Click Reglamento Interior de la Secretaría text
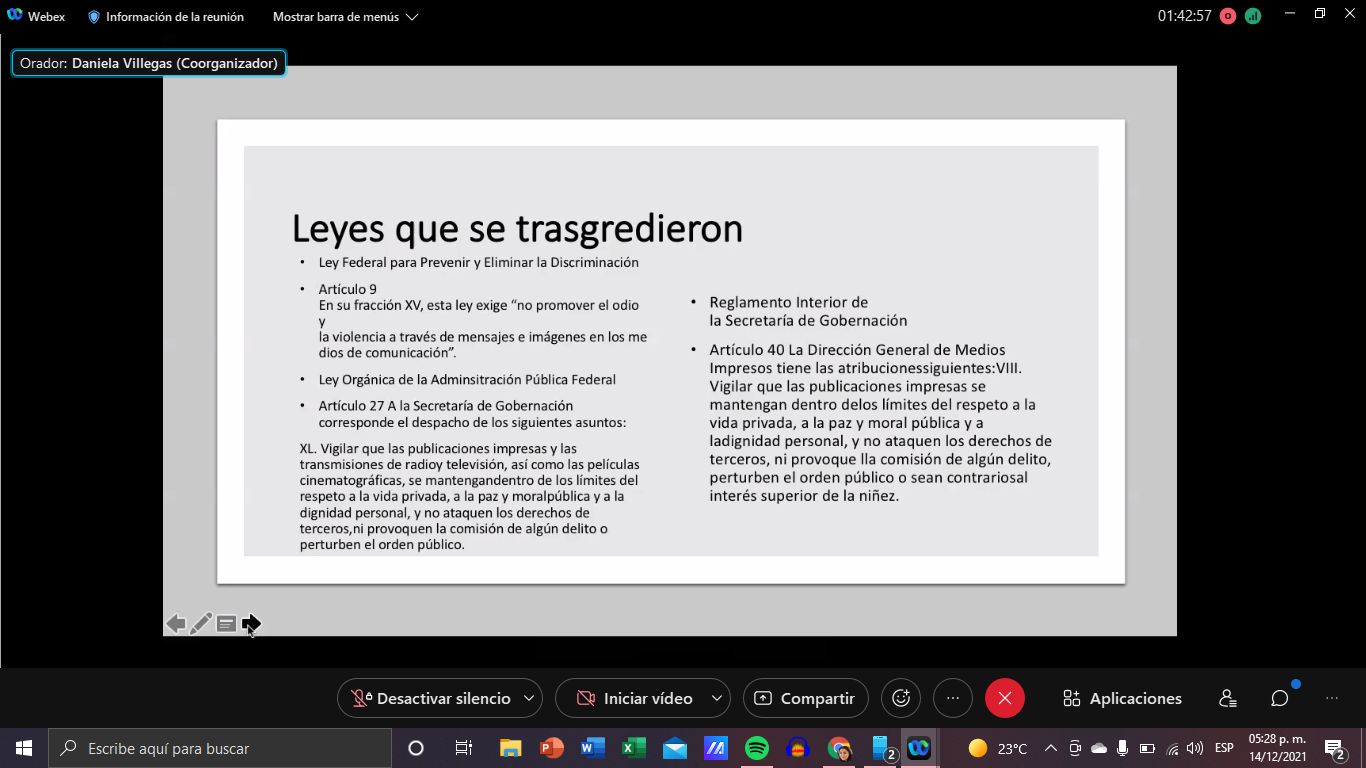 tap(808, 311)
